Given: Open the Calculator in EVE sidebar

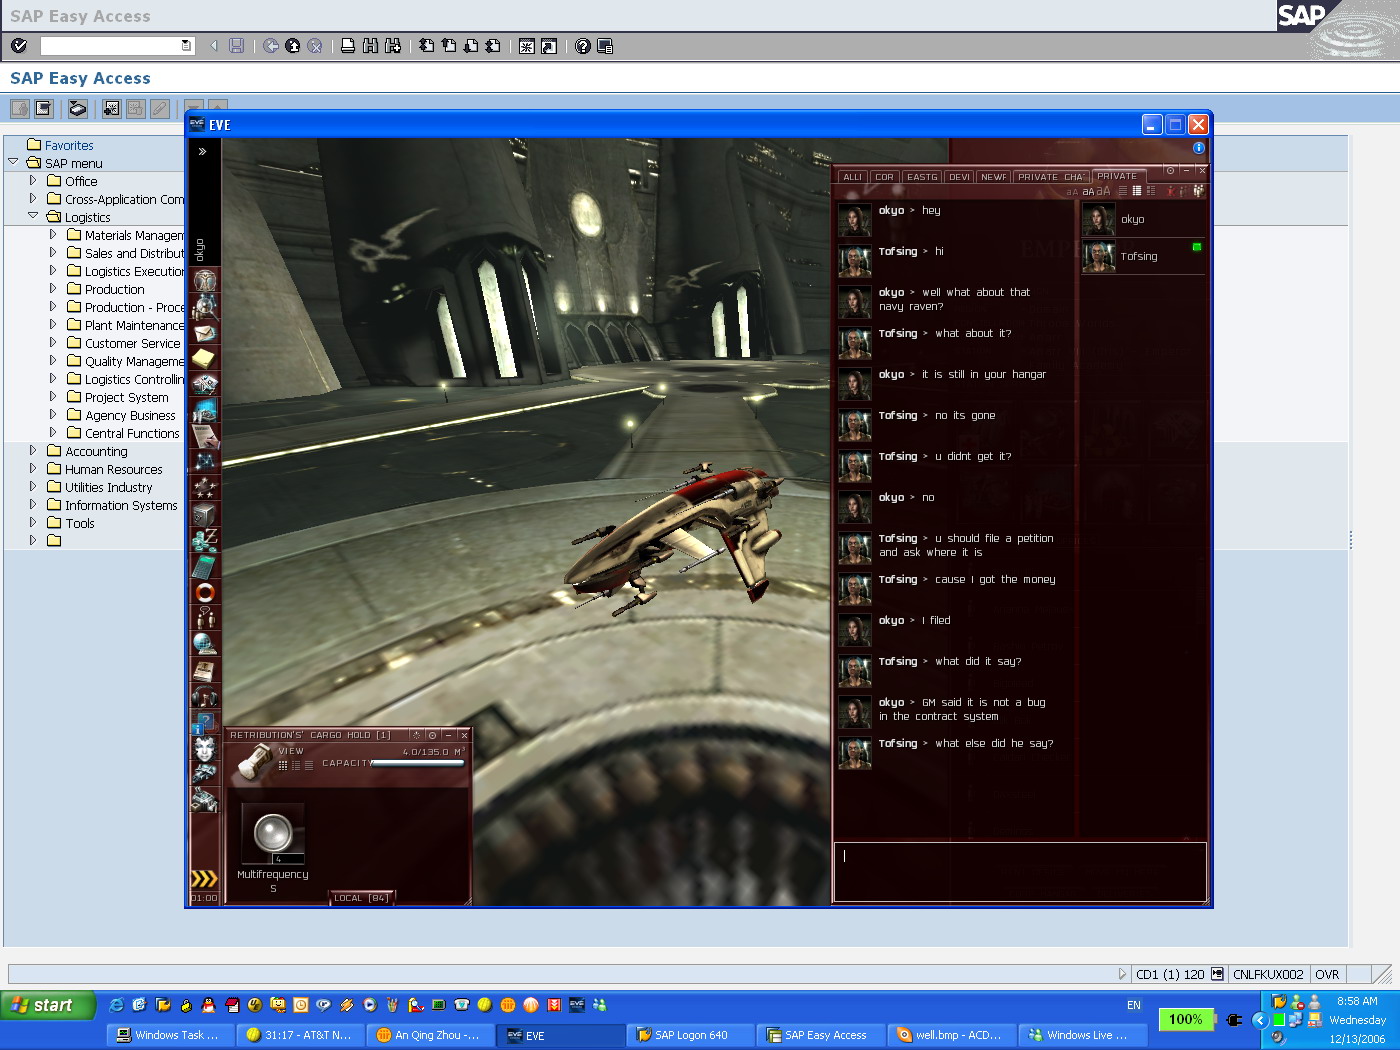Looking at the screenshot, I should coord(204,566).
